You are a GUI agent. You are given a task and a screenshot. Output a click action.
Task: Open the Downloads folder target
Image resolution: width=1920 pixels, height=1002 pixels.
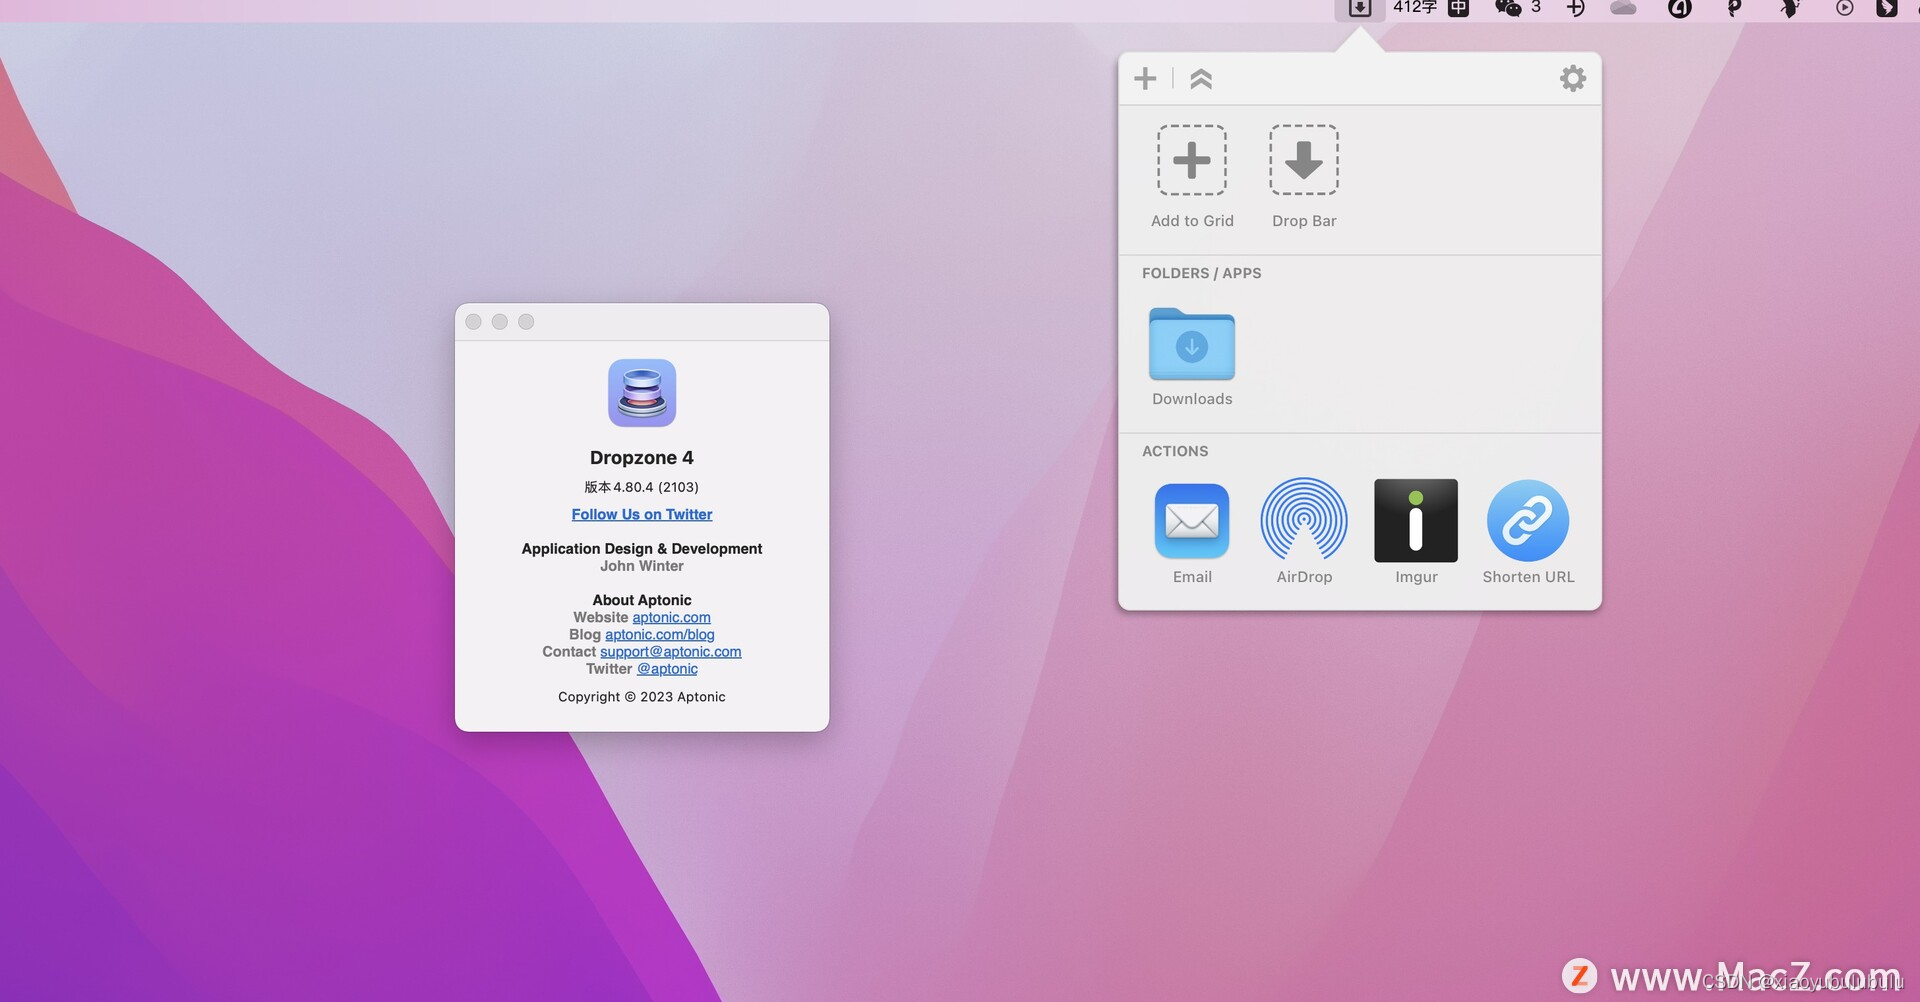point(1192,357)
